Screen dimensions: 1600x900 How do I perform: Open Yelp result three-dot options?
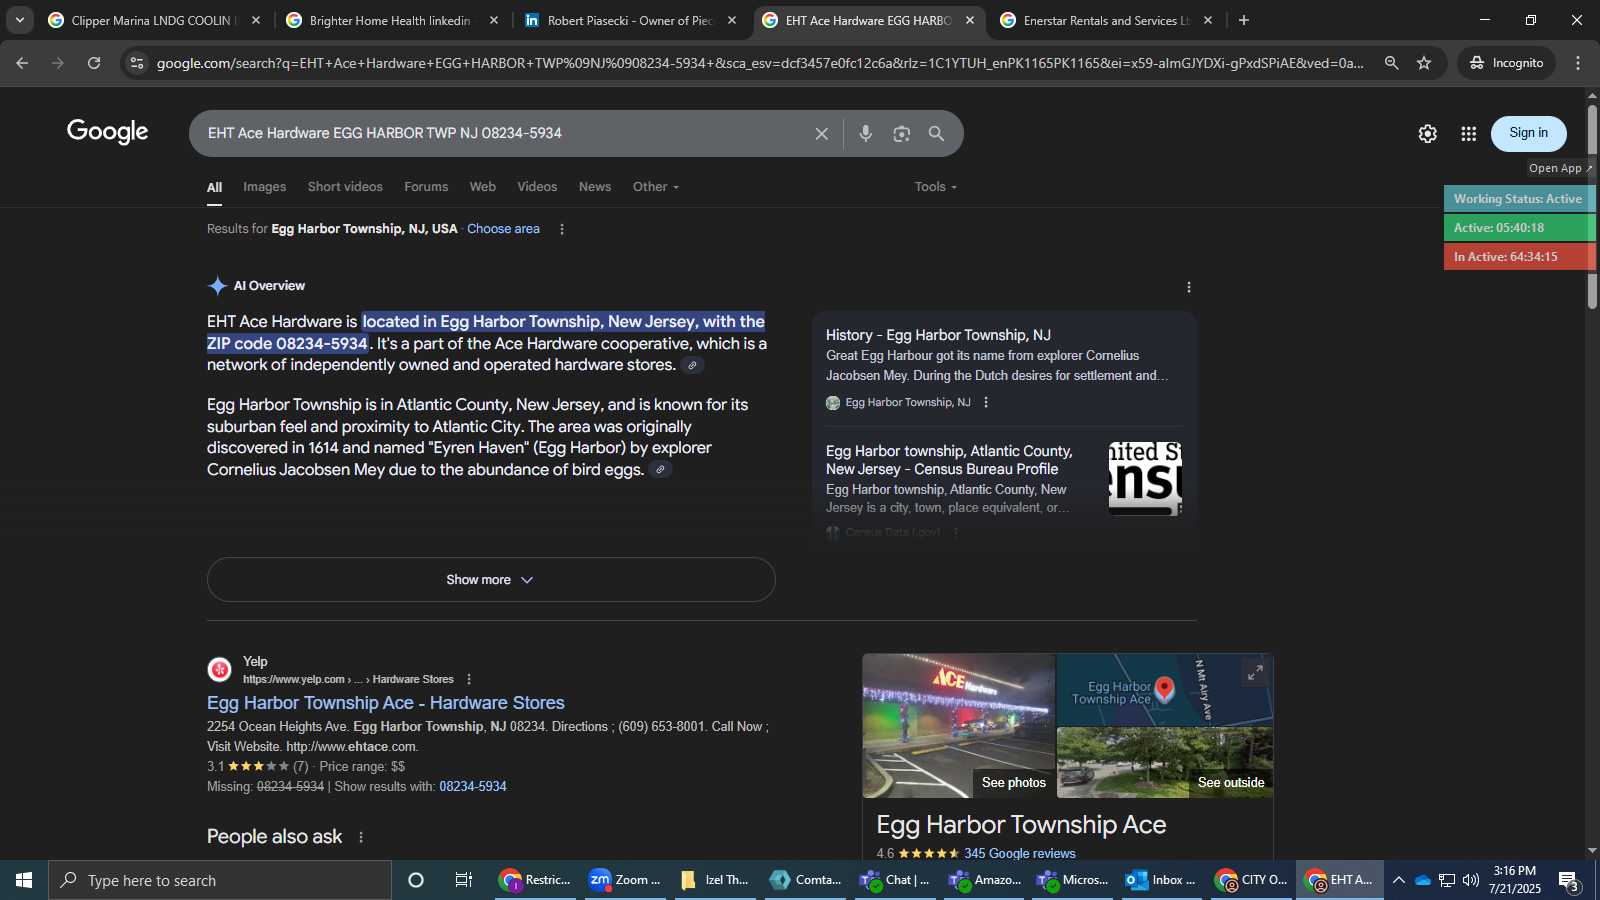pos(469,679)
